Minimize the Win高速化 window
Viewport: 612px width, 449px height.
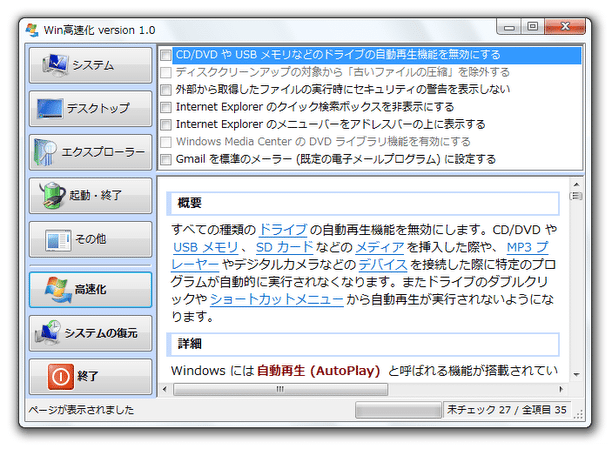click(x=509, y=27)
